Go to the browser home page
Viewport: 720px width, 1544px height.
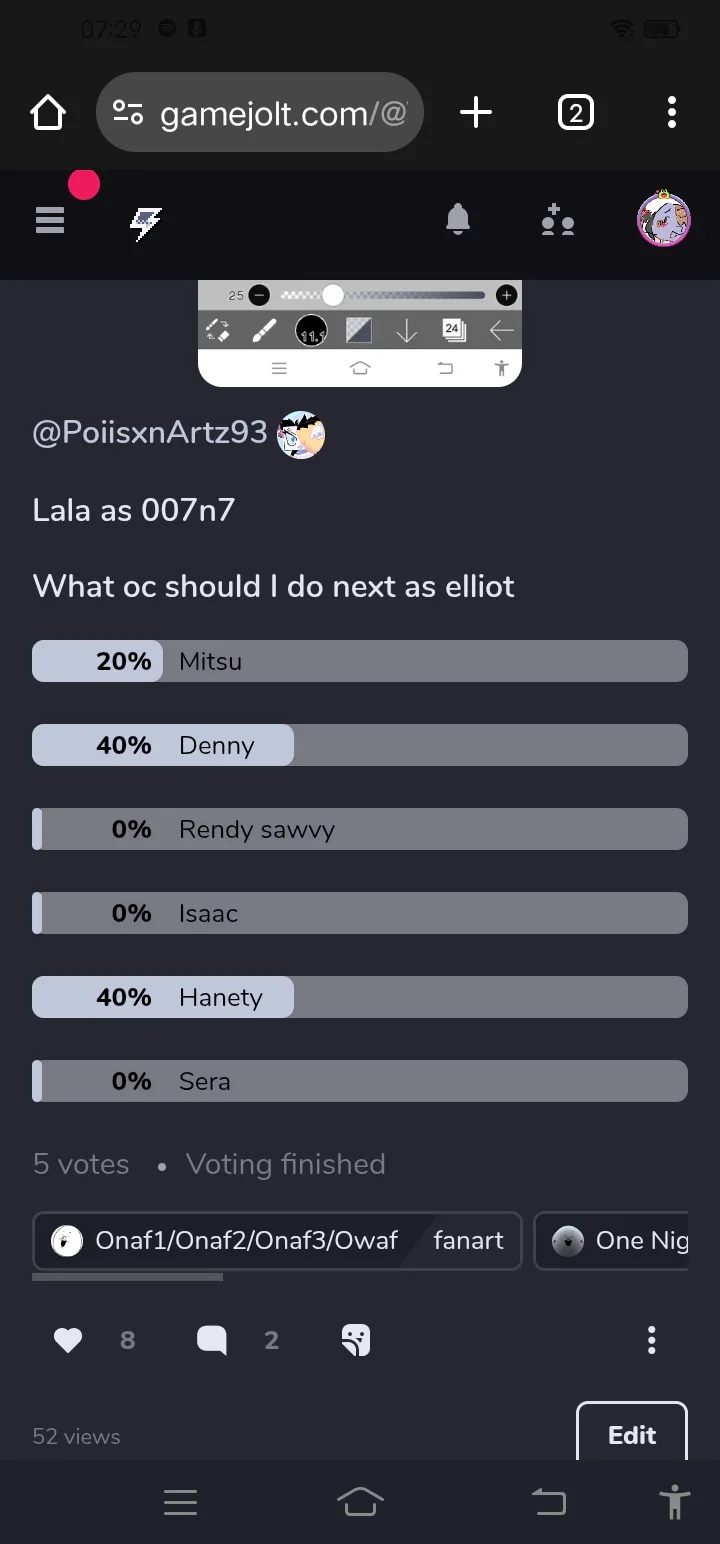coord(48,112)
